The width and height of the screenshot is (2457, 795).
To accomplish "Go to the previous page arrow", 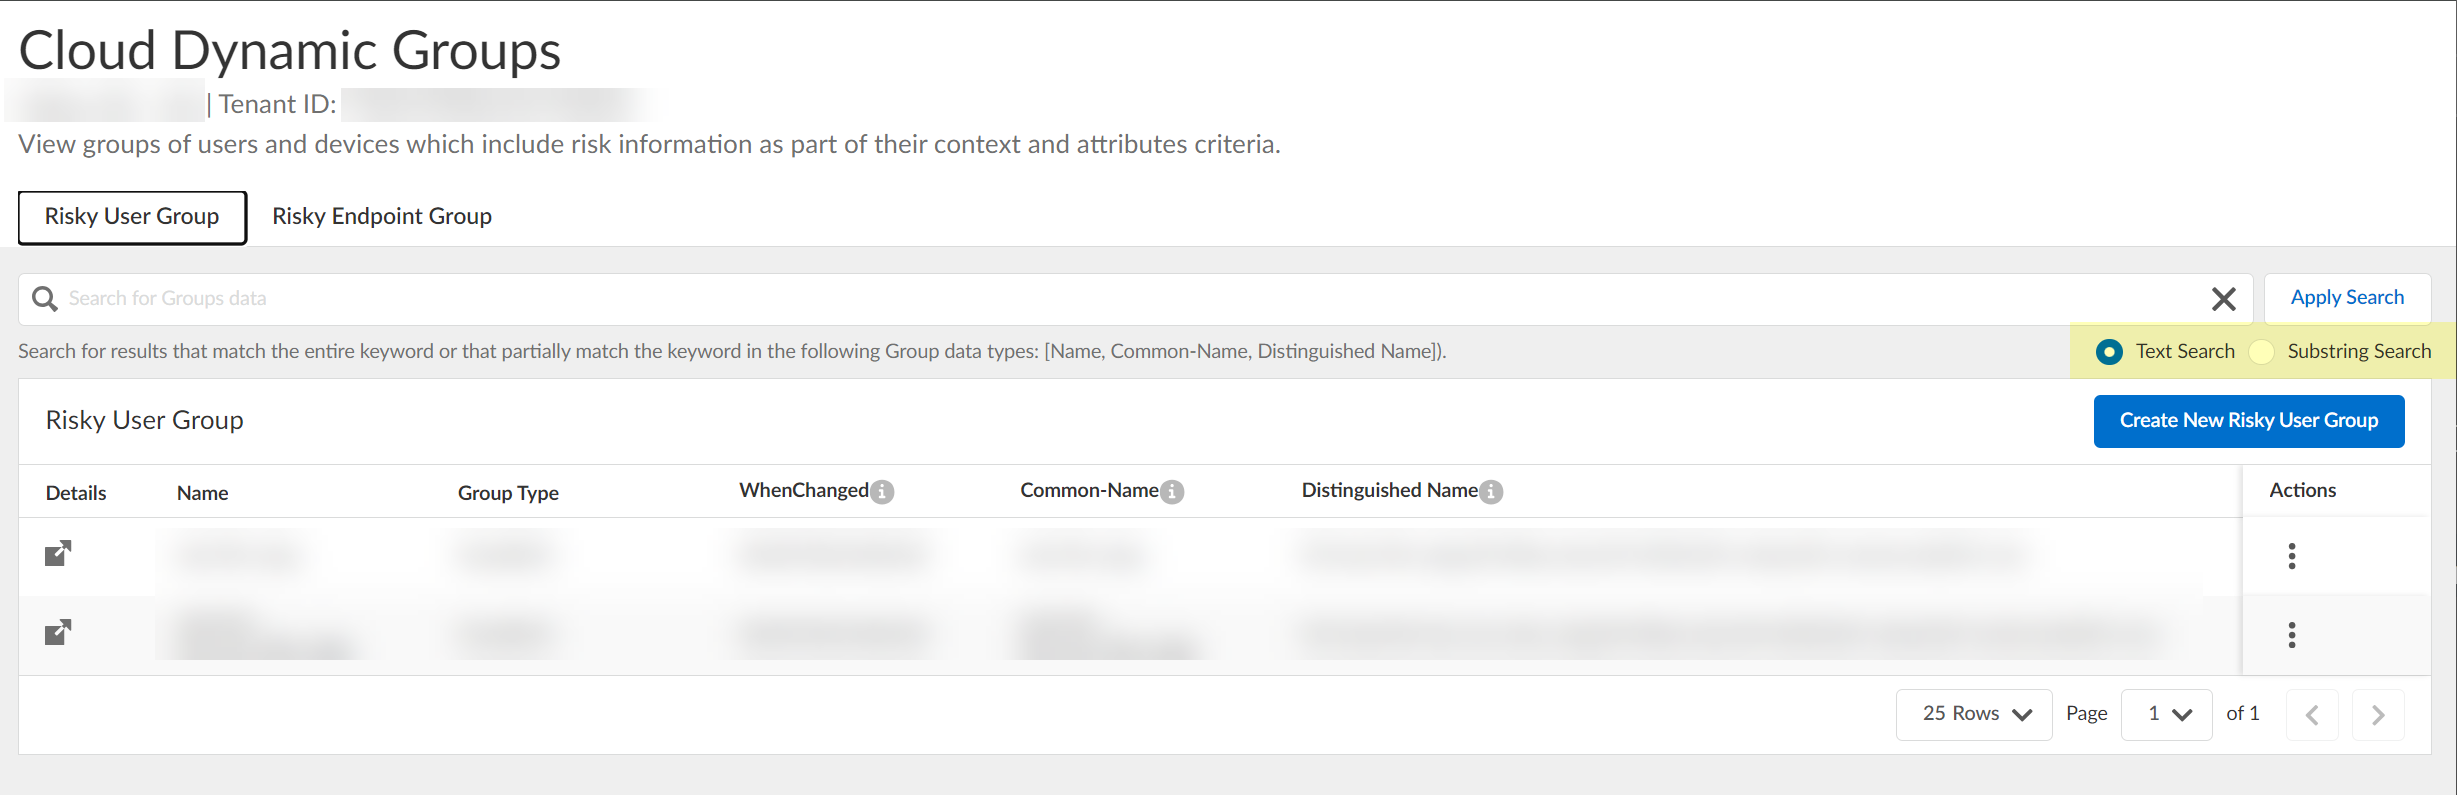I will 2312,715.
